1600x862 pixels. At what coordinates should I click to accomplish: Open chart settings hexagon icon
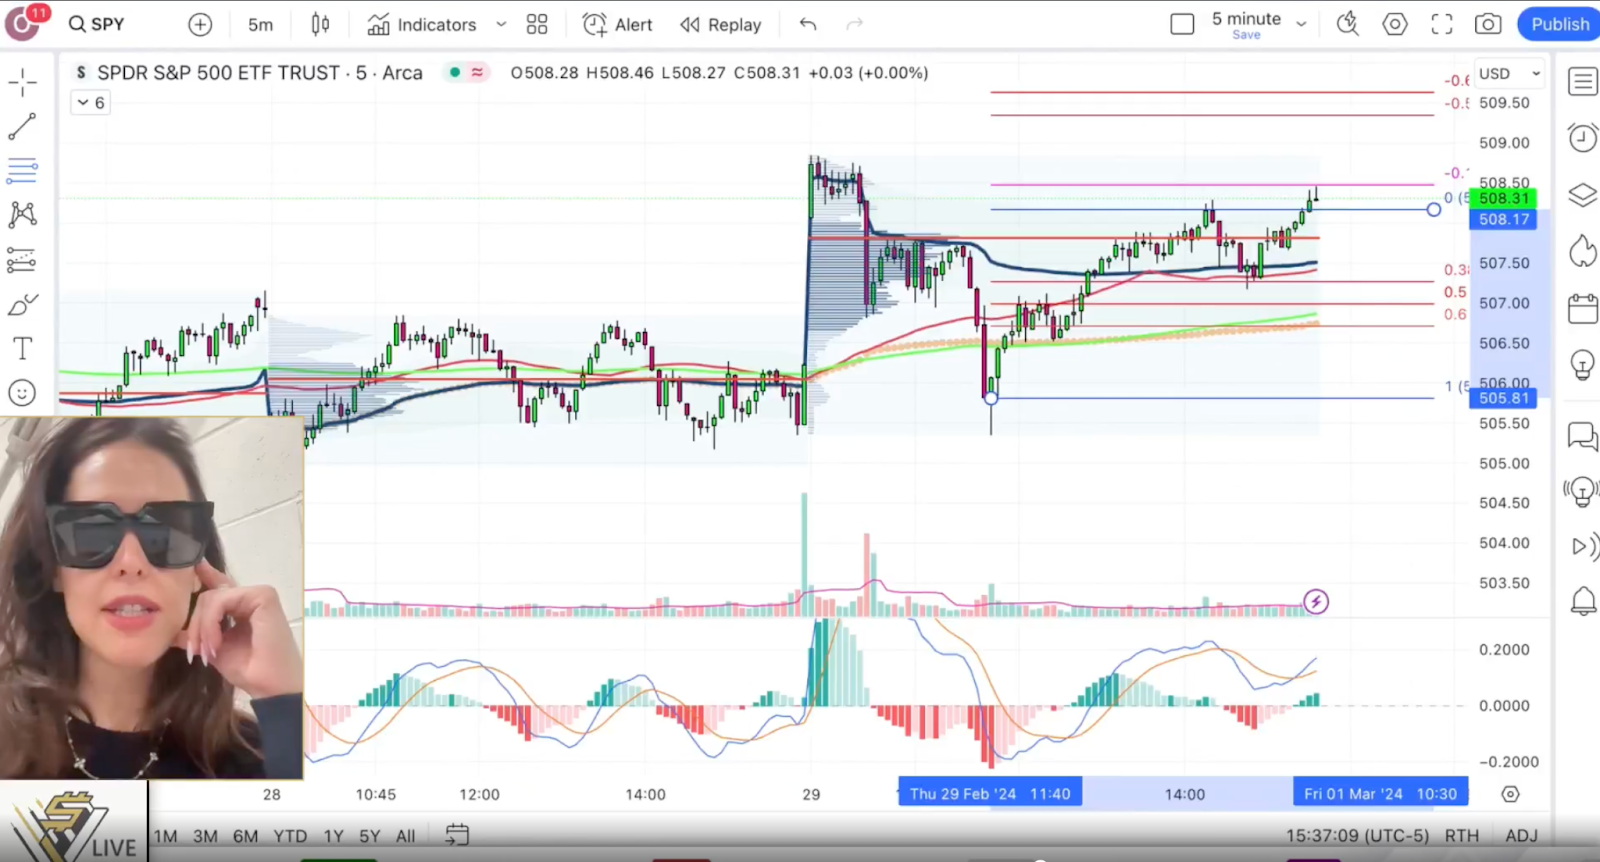coord(1395,24)
